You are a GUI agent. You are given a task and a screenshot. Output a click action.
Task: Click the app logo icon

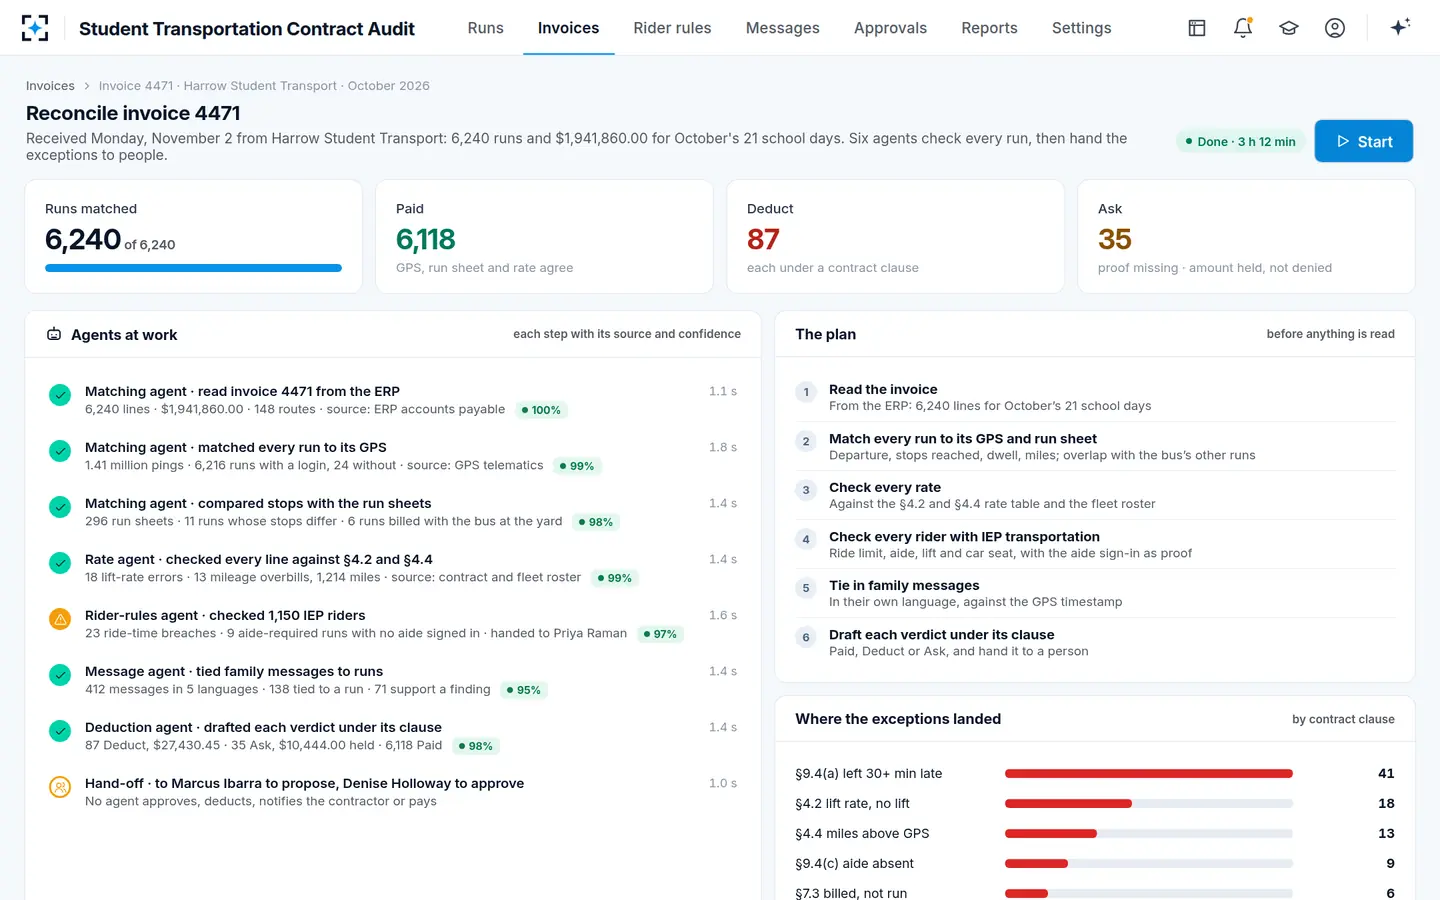click(35, 28)
